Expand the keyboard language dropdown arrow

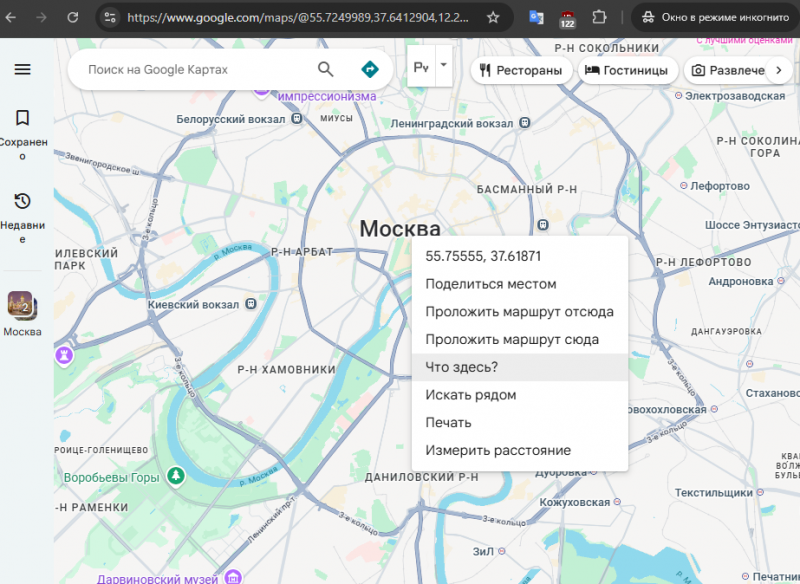pos(443,64)
